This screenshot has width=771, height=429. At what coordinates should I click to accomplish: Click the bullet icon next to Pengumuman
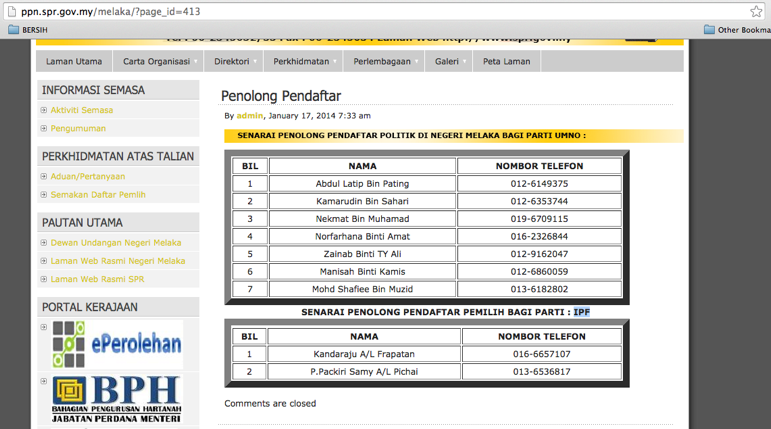(44, 128)
